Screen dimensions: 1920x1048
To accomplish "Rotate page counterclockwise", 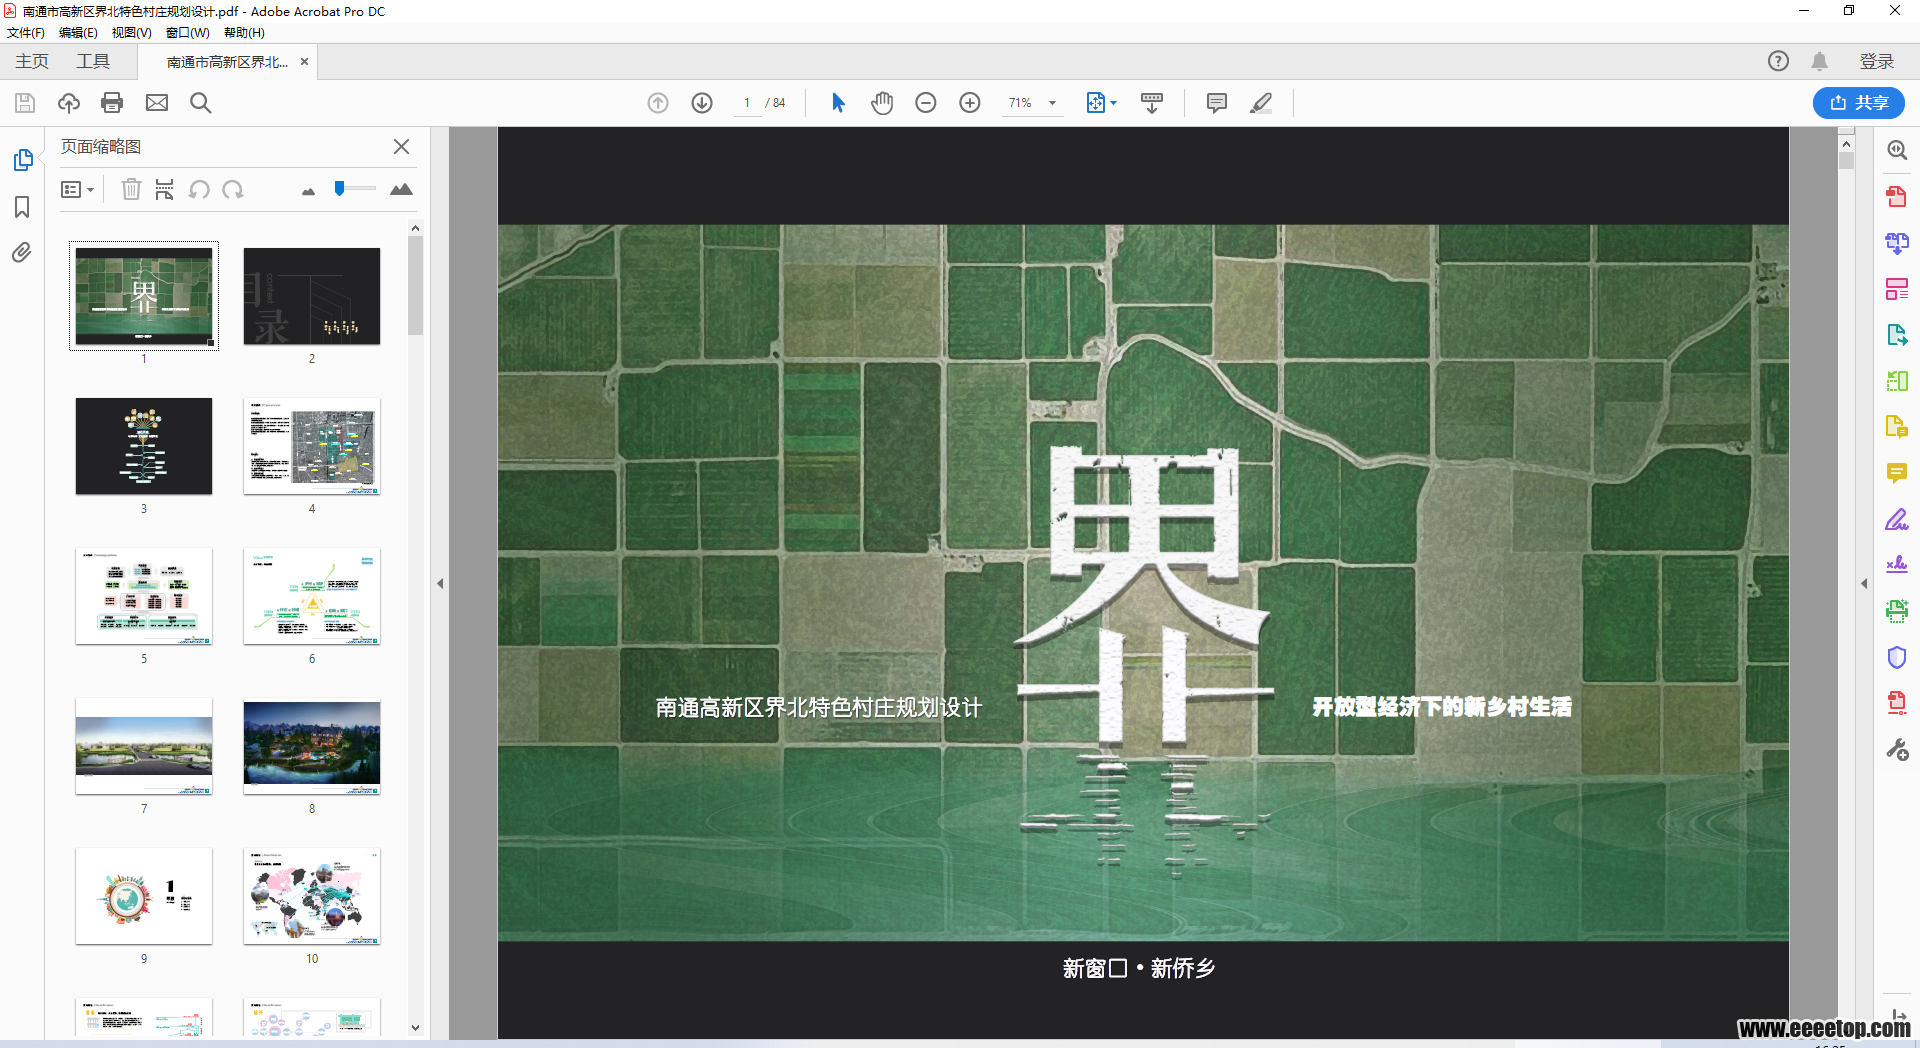I will click(x=200, y=190).
